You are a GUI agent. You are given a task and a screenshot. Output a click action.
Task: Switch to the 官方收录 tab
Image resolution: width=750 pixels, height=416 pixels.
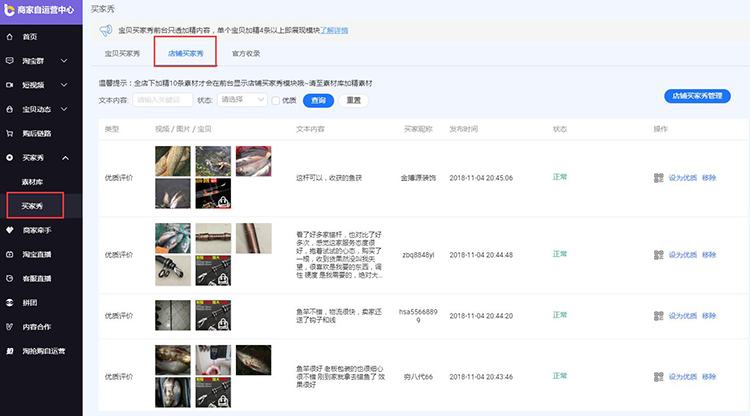pos(246,53)
